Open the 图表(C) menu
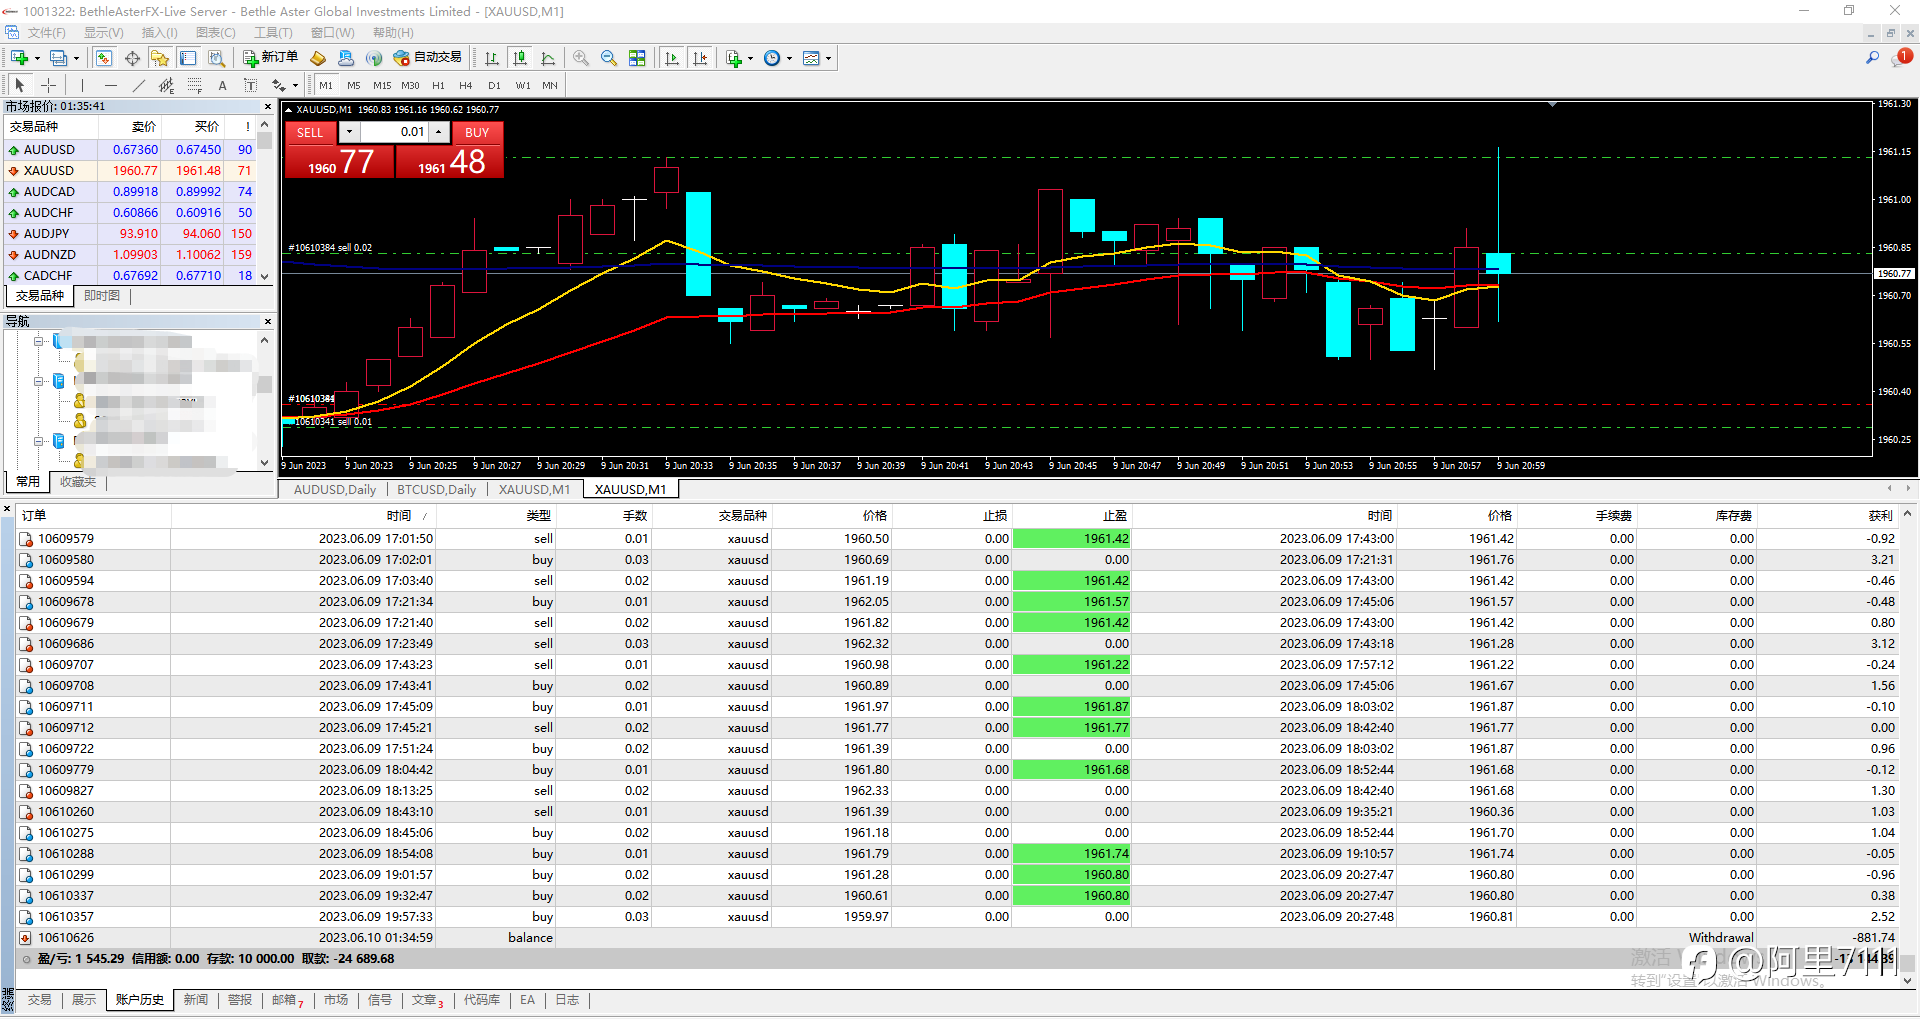The image size is (1920, 1019). (216, 33)
